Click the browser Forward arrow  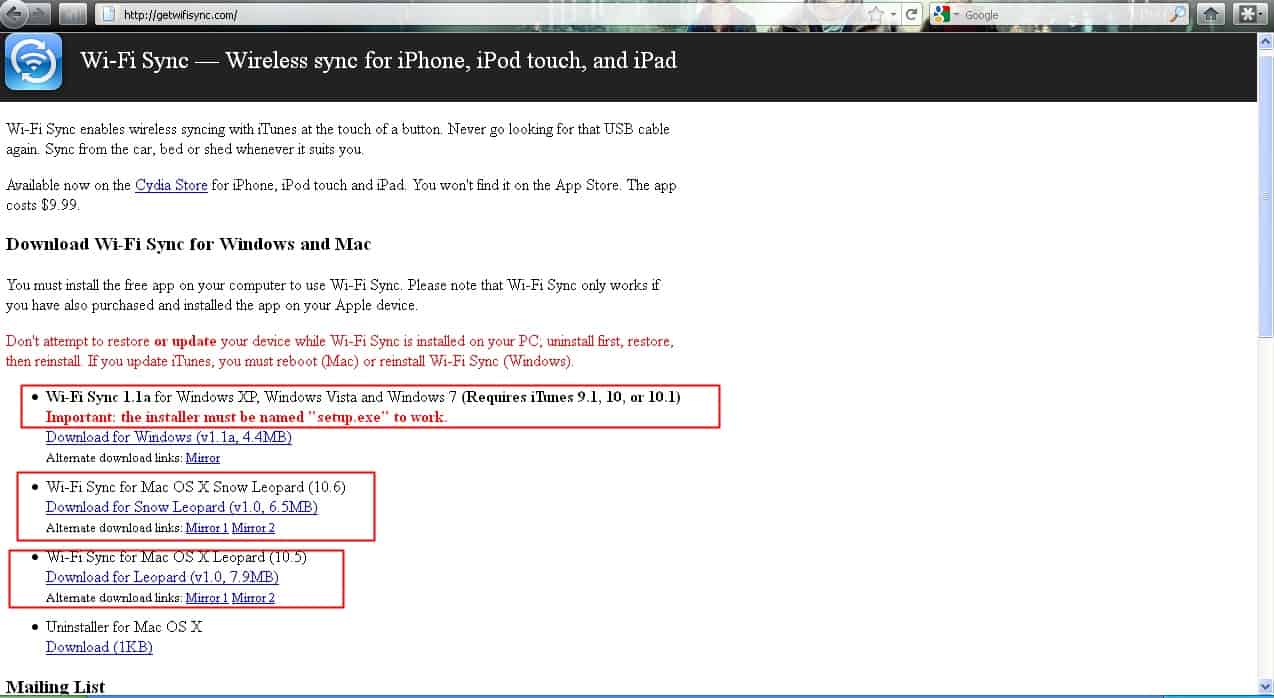39,14
